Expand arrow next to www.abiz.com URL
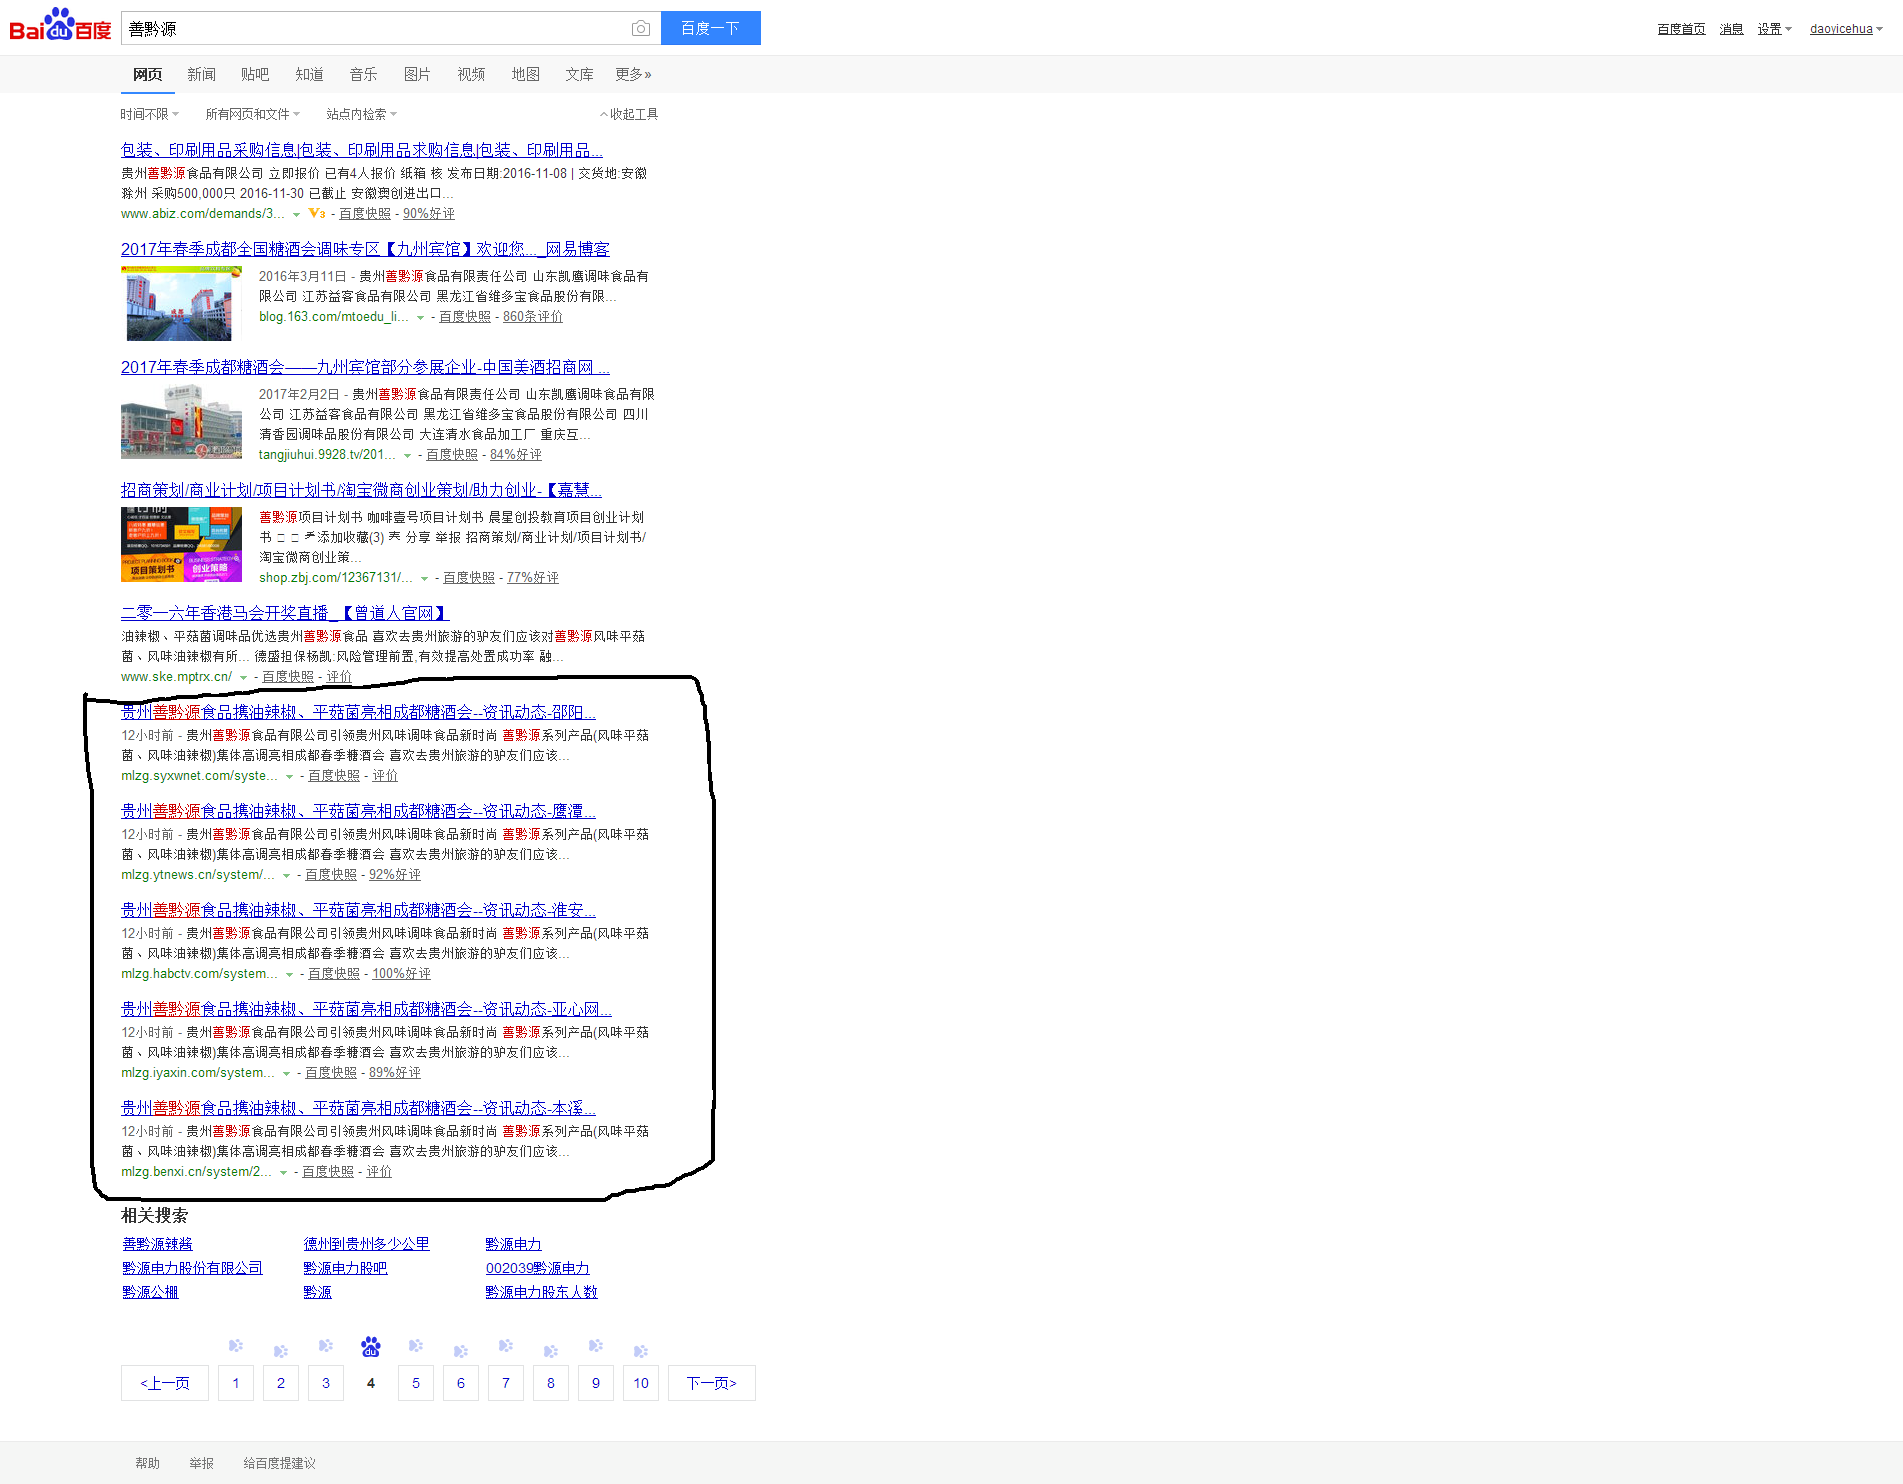This screenshot has height=1484, width=1903. [296, 215]
